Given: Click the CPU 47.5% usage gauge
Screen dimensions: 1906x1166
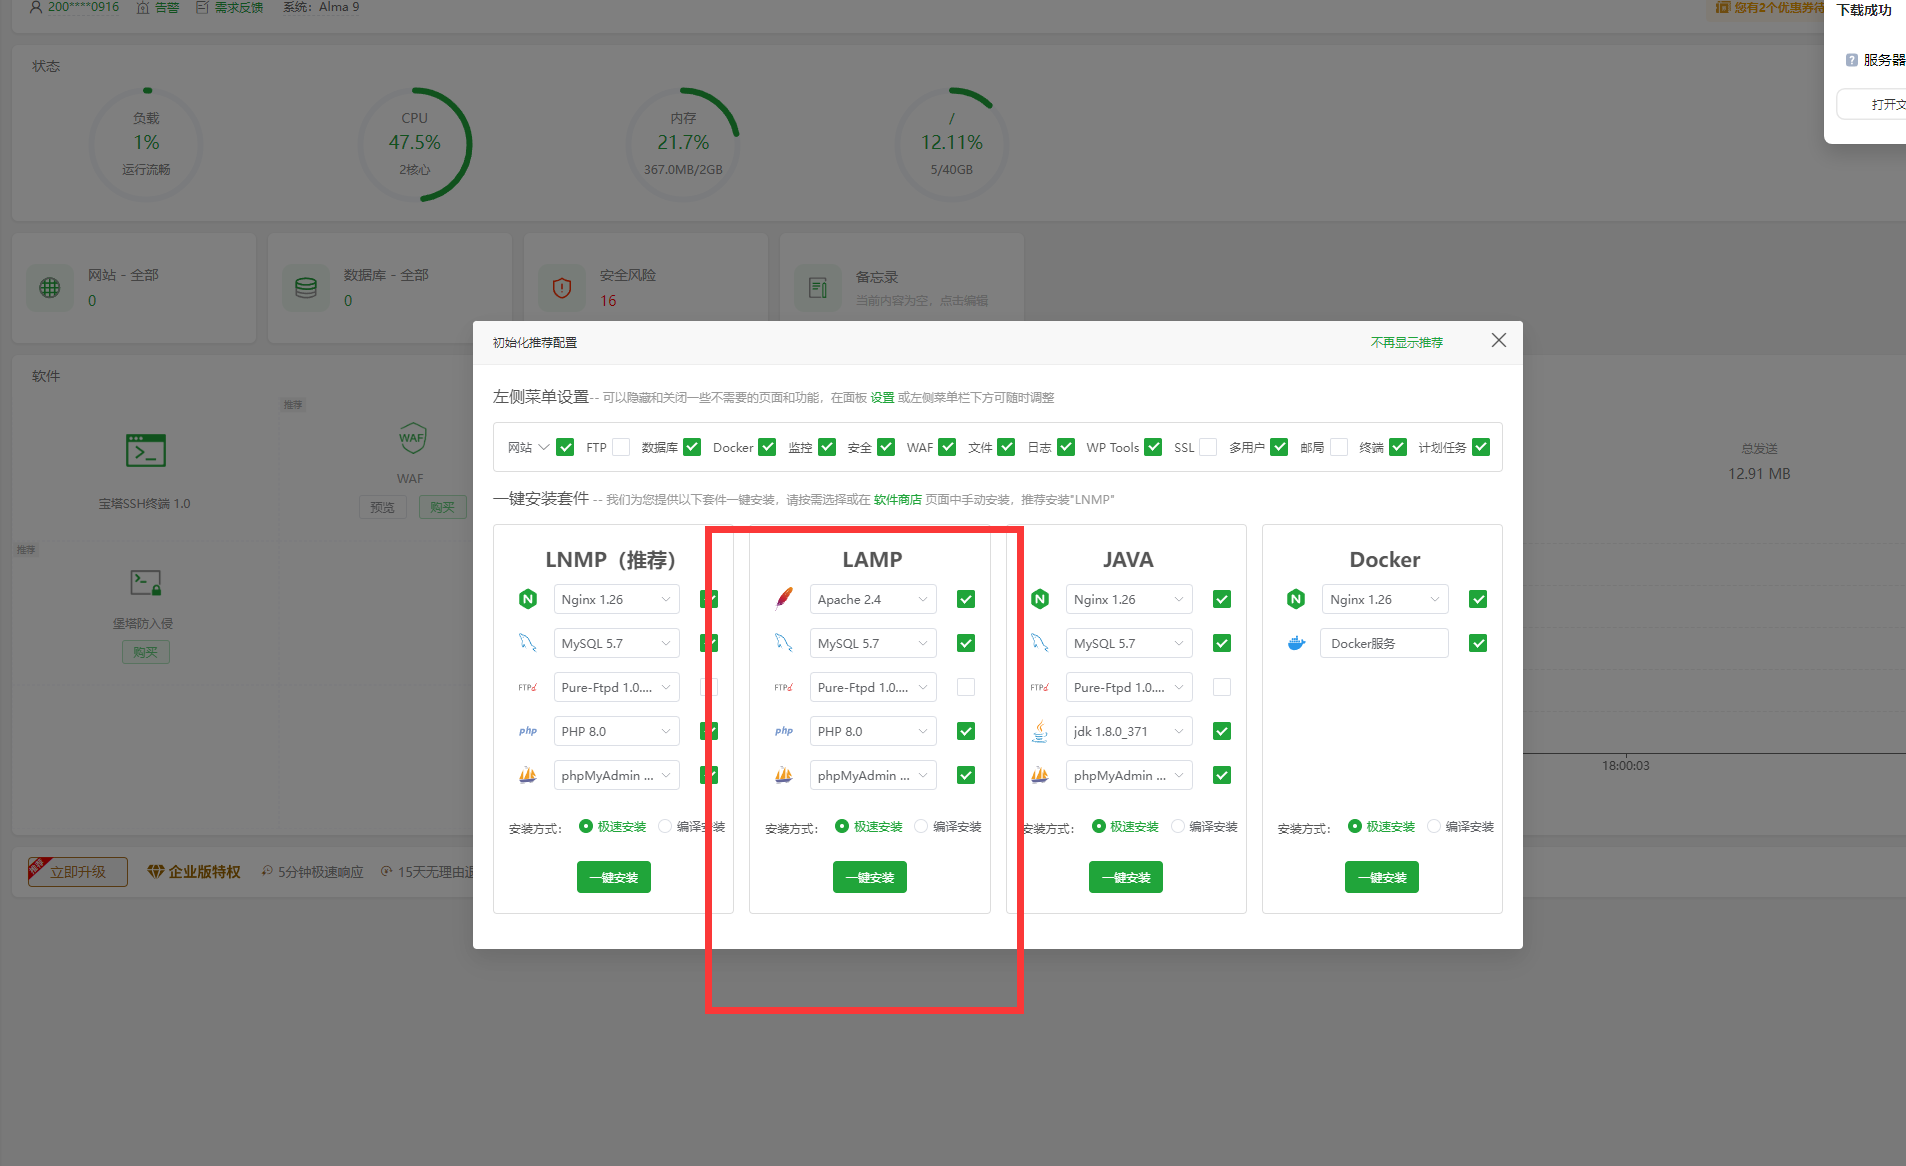Looking at the screenshot, I should [x=415, y=144].
